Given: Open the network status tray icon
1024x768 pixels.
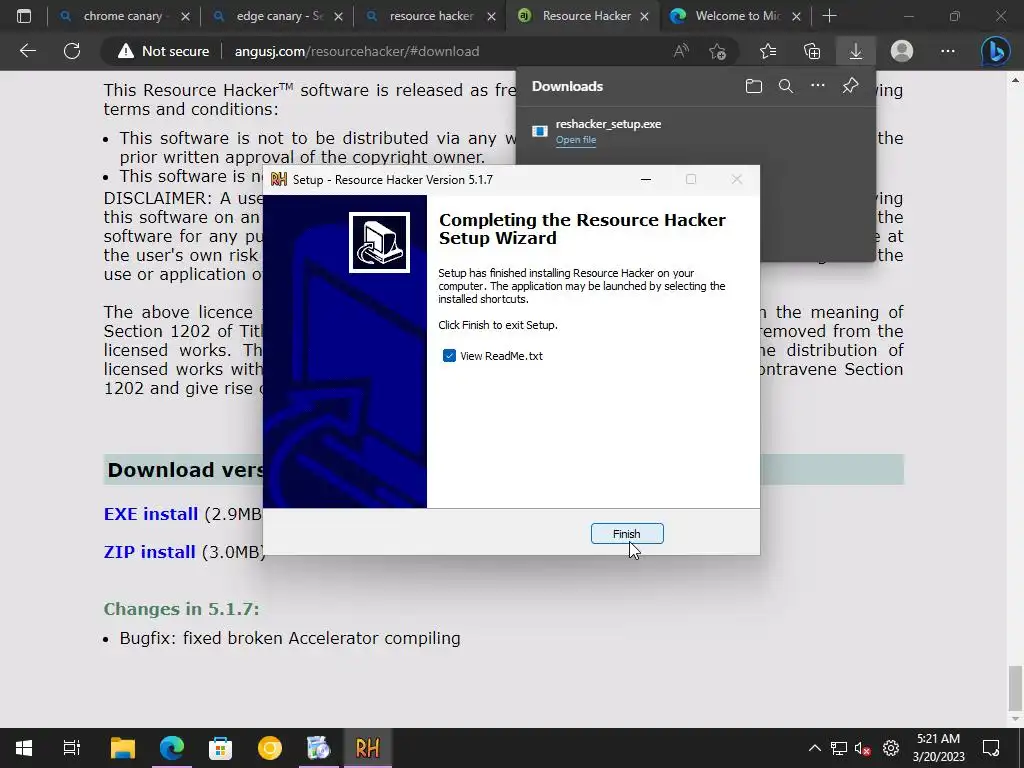Looking at the screenshot, I should click(839, 748).
